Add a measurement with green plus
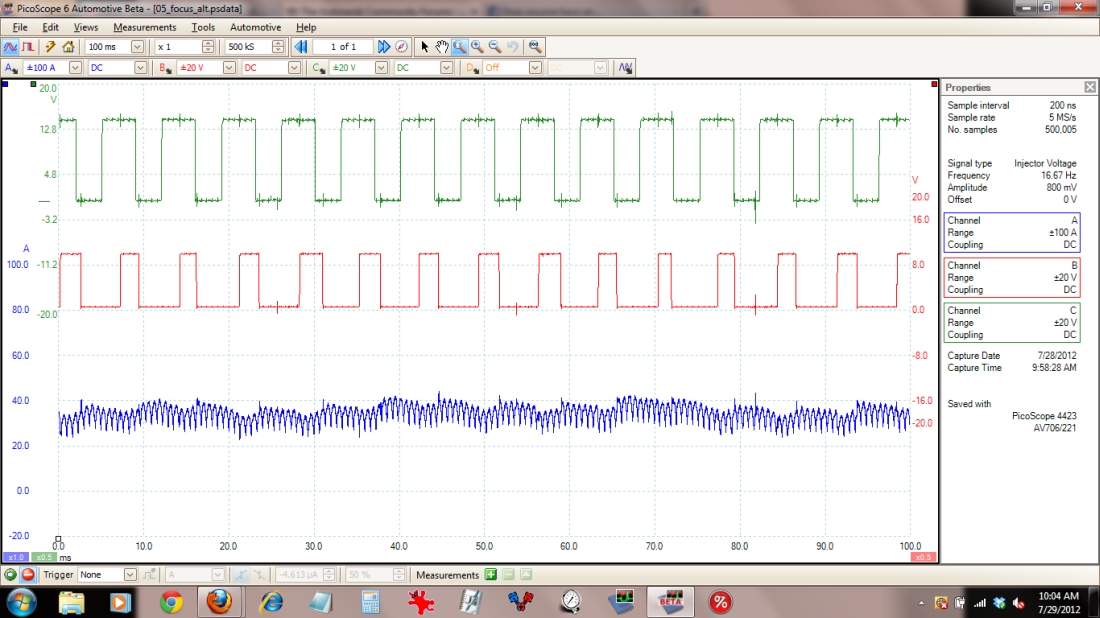Screen dimensions: 1100x618 (x=490, y=575)
